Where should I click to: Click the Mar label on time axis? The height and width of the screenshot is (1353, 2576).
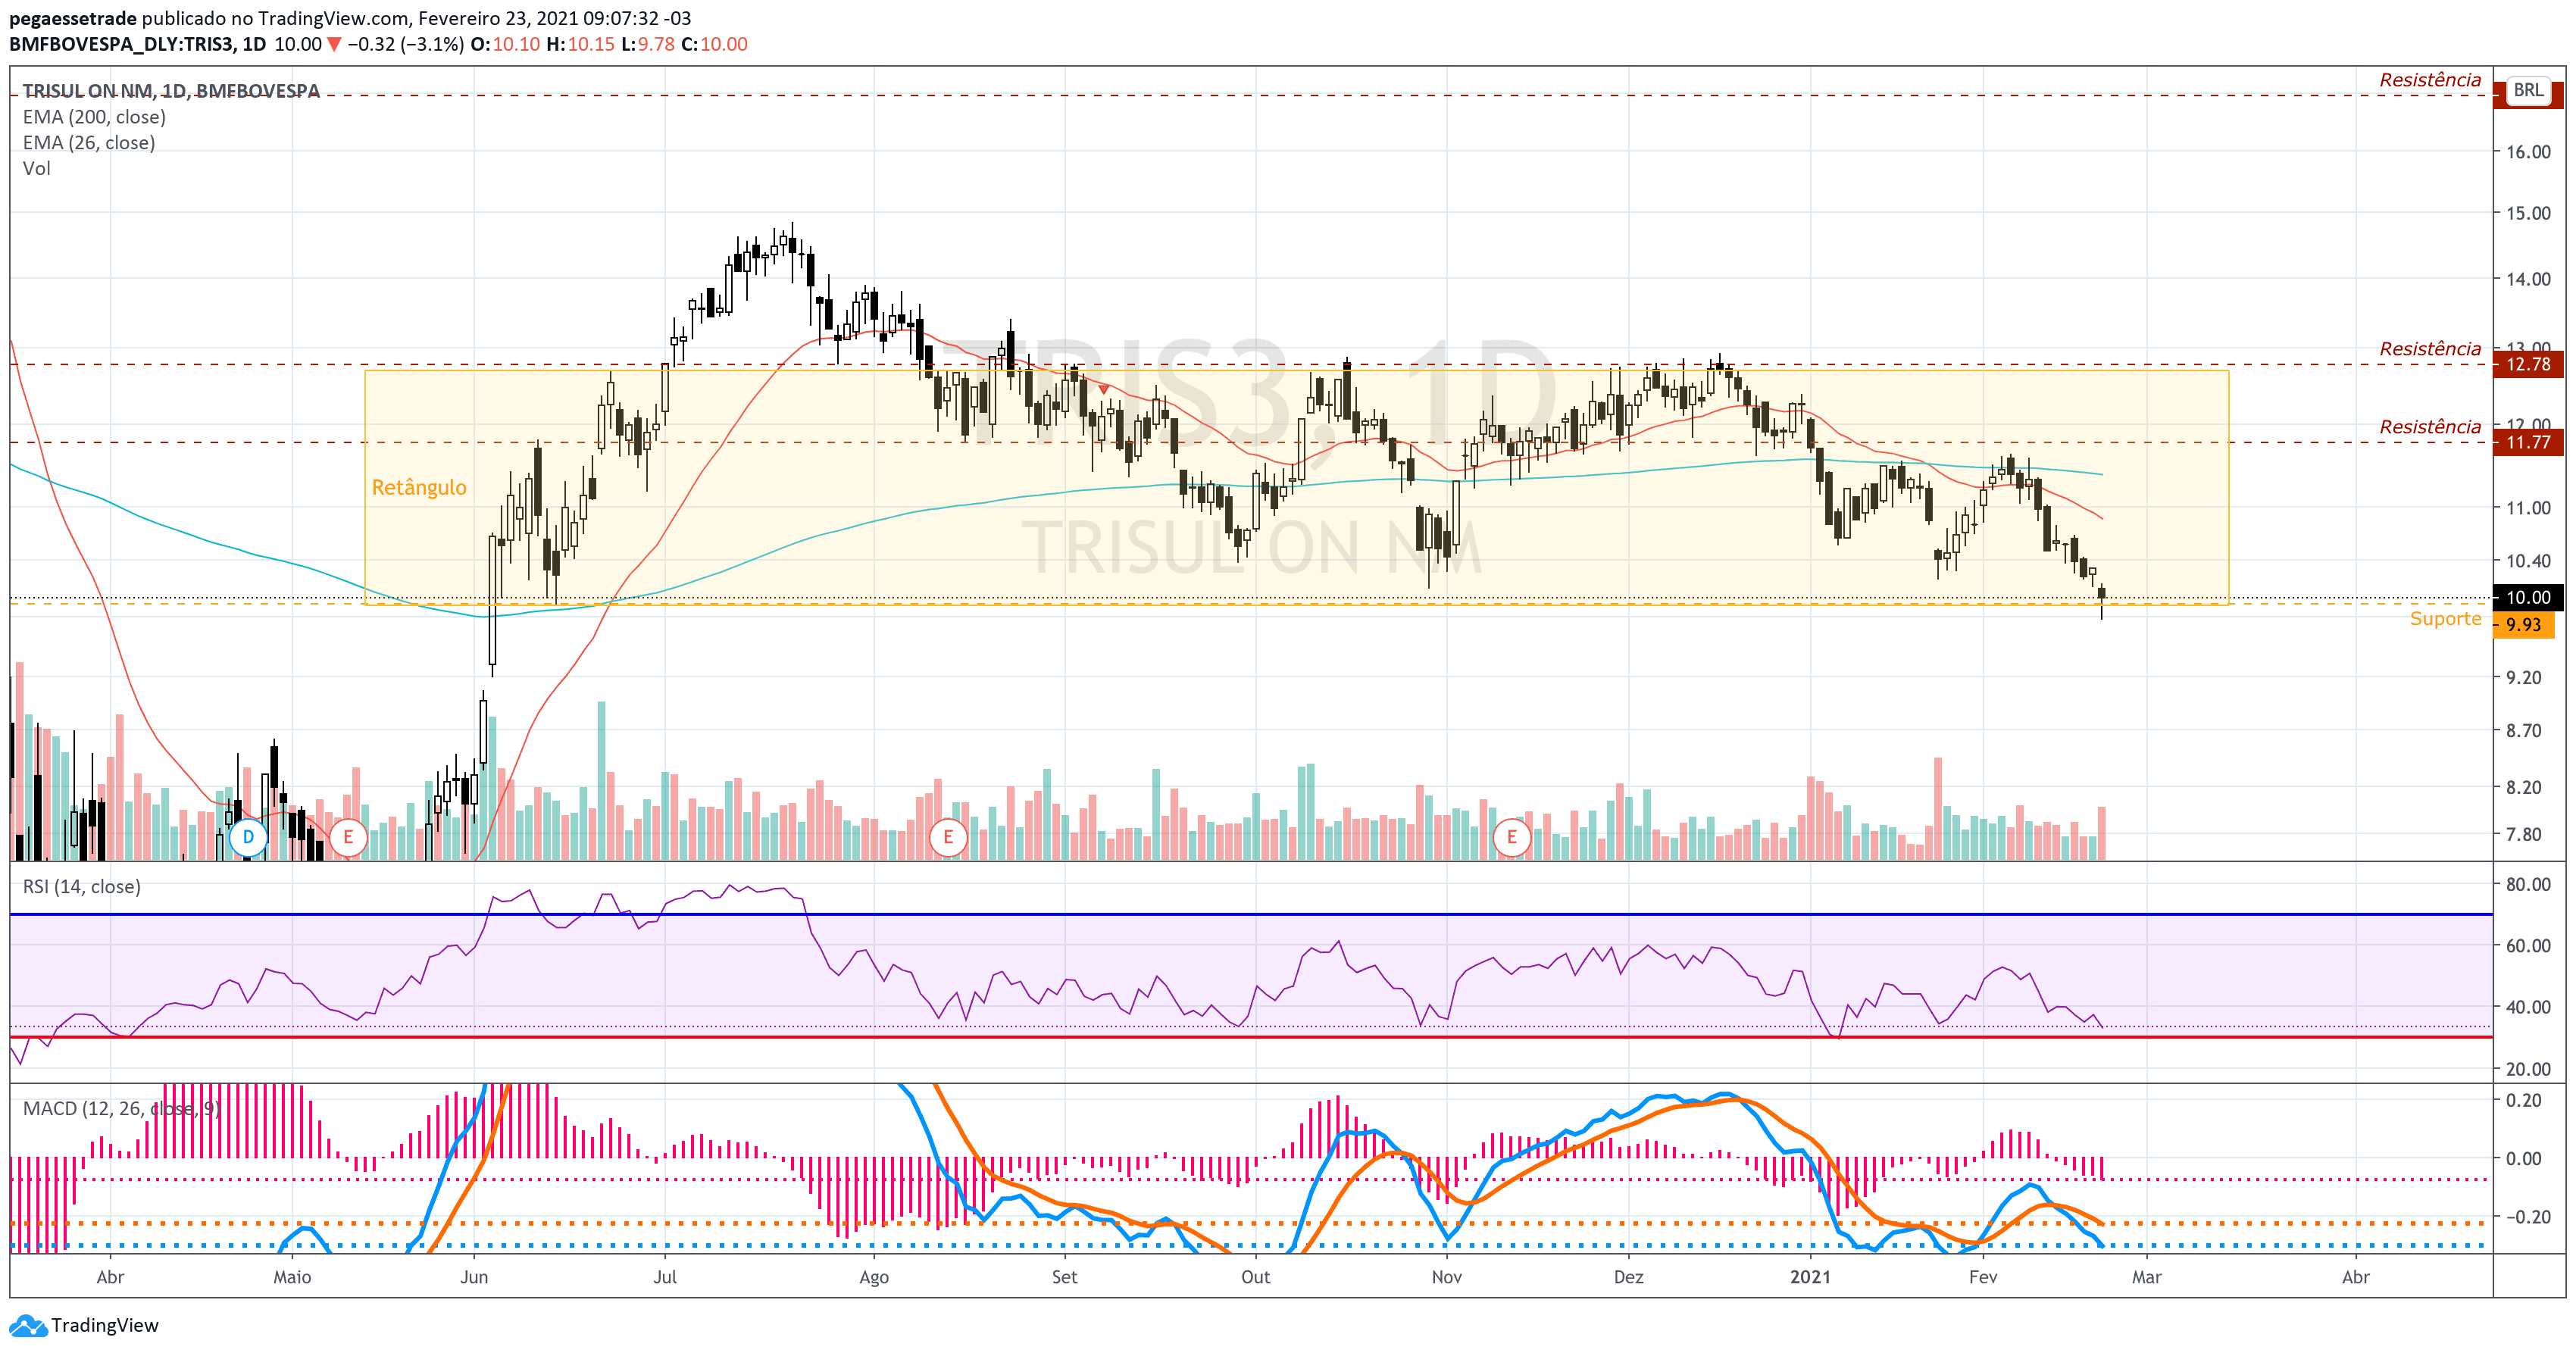click(2147, 1278)
